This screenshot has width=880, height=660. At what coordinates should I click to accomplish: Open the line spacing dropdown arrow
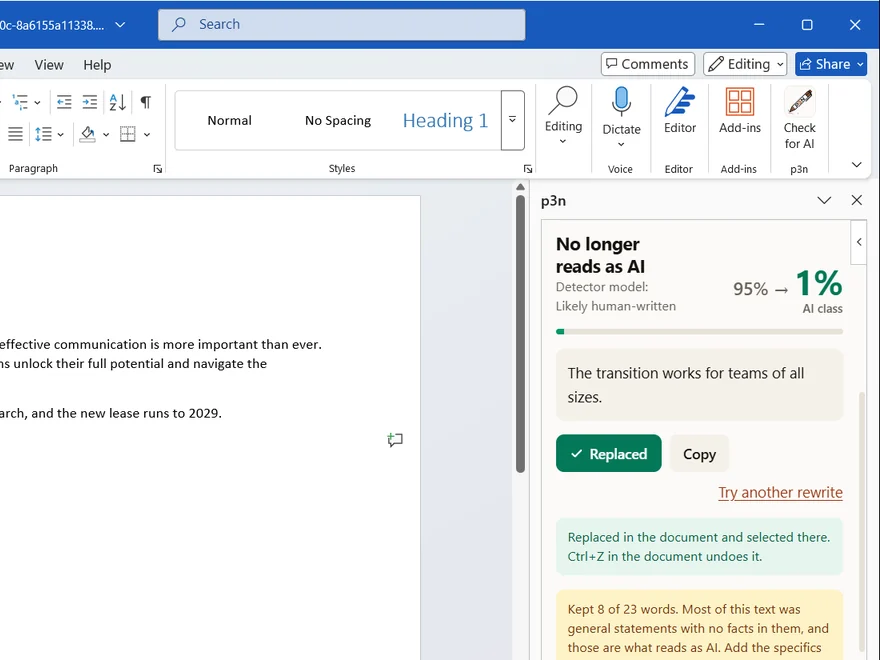point(61,135)
